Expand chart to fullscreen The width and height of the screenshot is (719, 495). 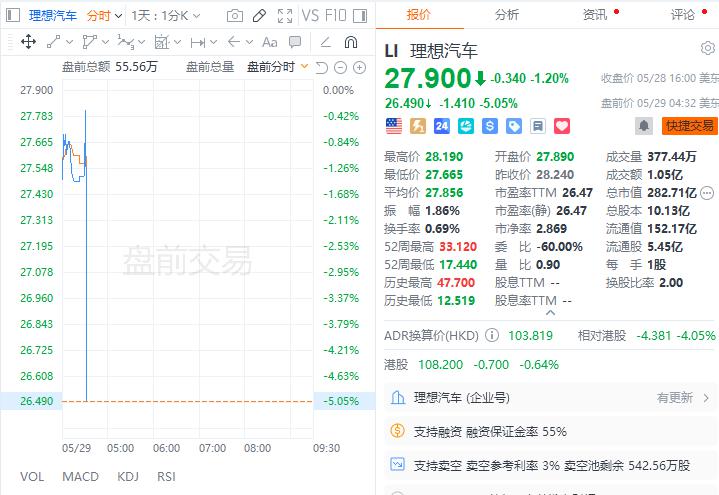[x=285, y=16]
